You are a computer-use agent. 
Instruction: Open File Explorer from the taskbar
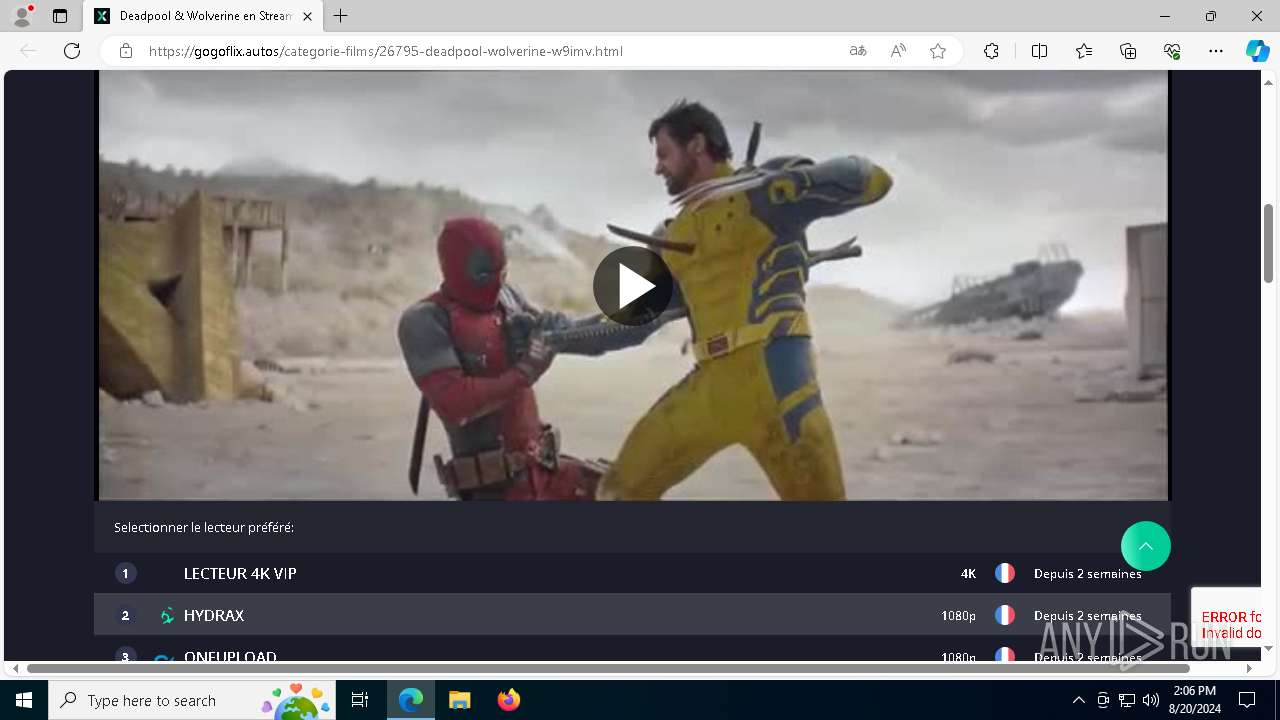pos(459,700)
